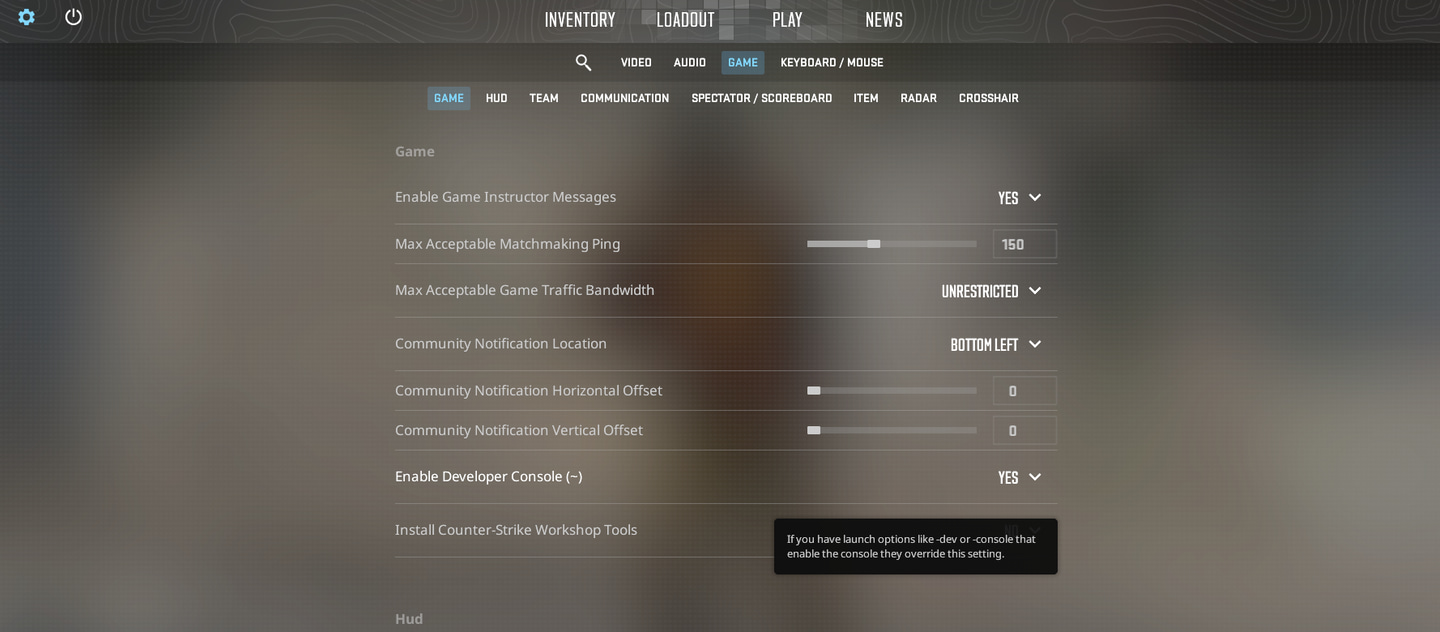Open settings via the gear icon
The height and width of the screenshot is (632, 1440).
[27, 17]
